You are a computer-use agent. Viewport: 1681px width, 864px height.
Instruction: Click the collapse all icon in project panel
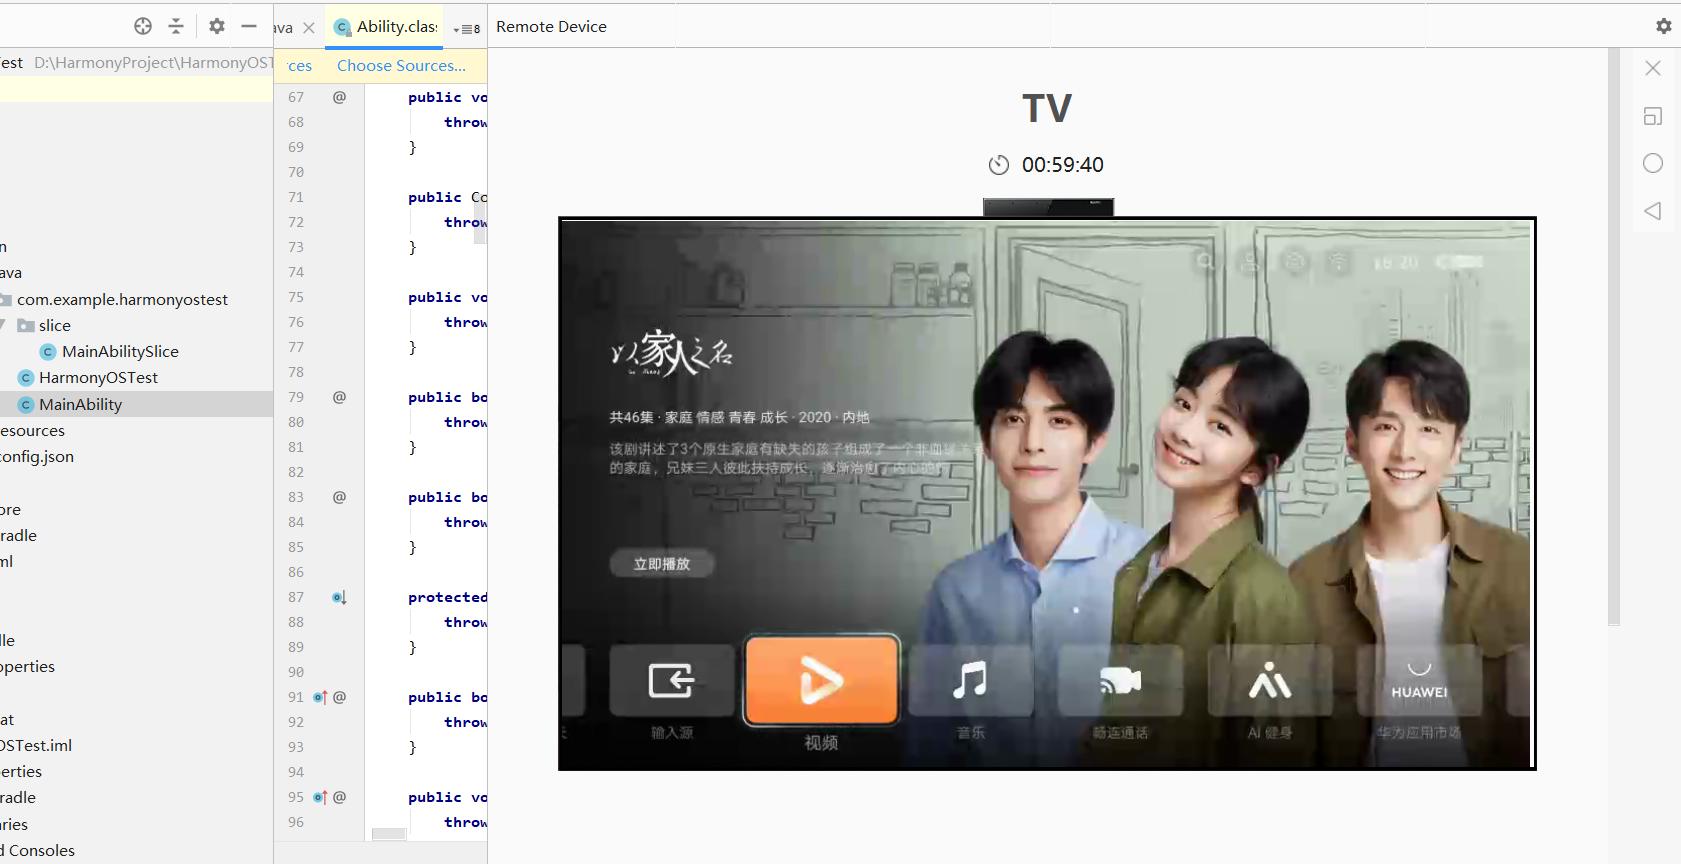(x=176, y=27)
